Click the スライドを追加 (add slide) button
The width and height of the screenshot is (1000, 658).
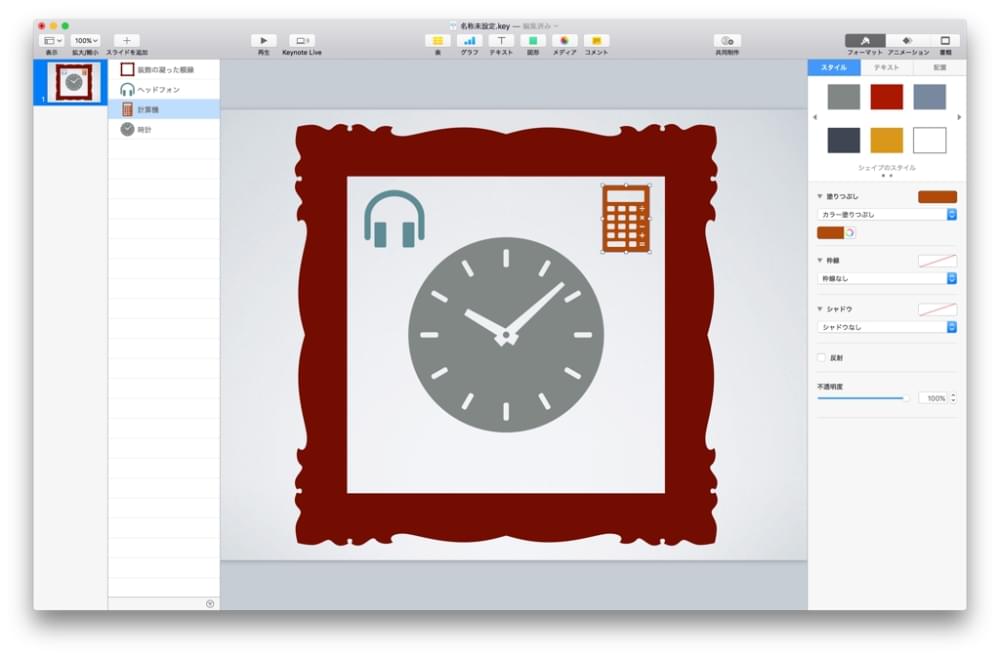click(x=126, y=41)
